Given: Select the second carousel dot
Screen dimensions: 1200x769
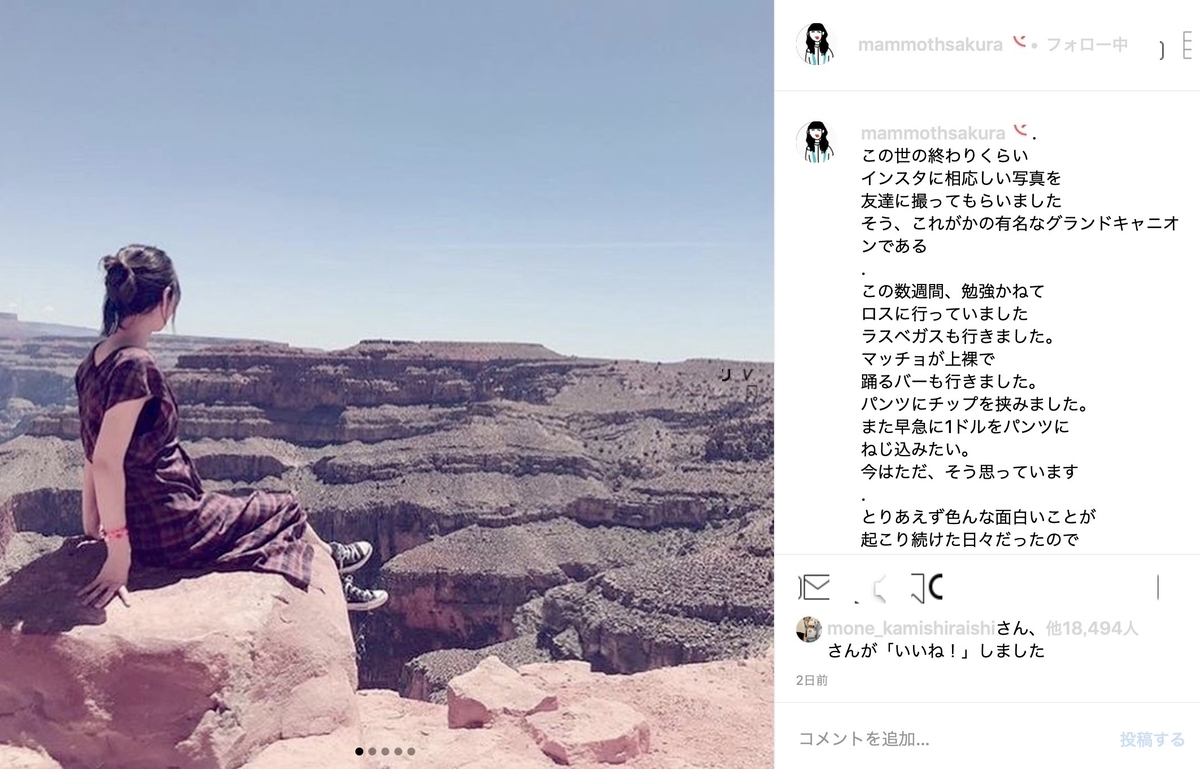Looking at the screenshot, I should [x=372, y=751].
